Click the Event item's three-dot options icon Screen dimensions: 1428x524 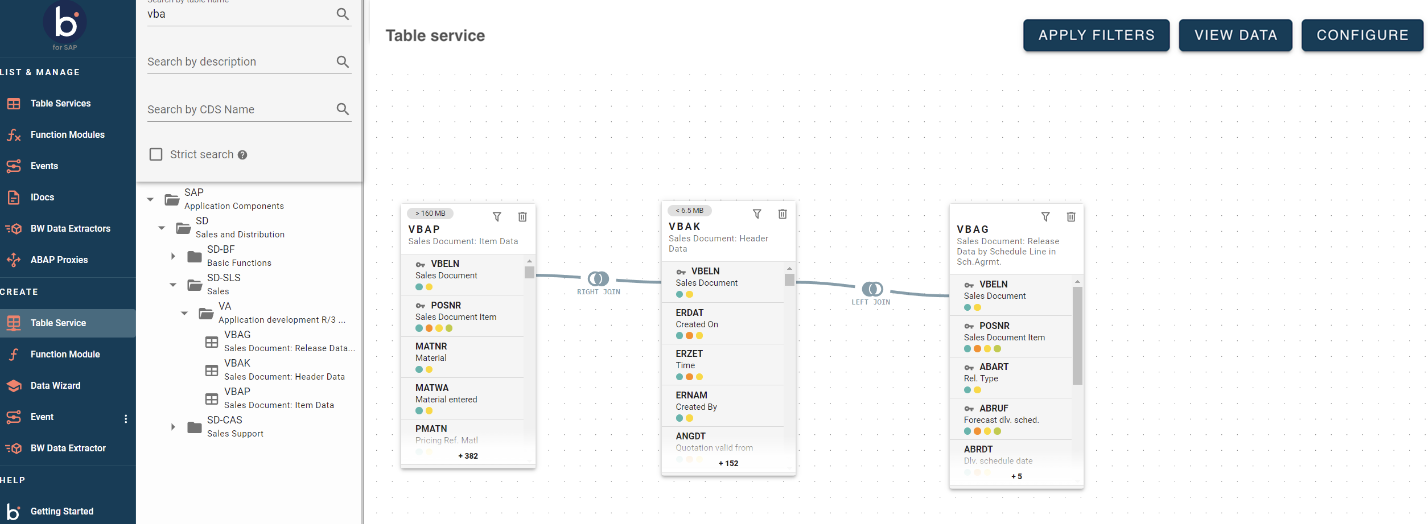(x=126, y=418)
